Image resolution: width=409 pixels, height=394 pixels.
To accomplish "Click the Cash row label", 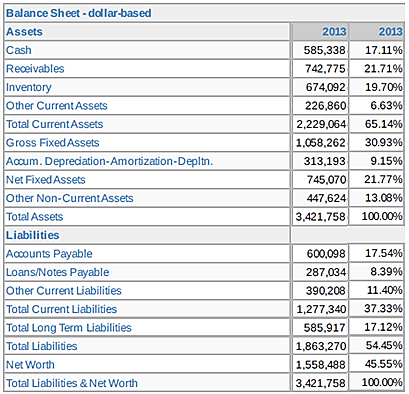I will [x=19, y=50].
